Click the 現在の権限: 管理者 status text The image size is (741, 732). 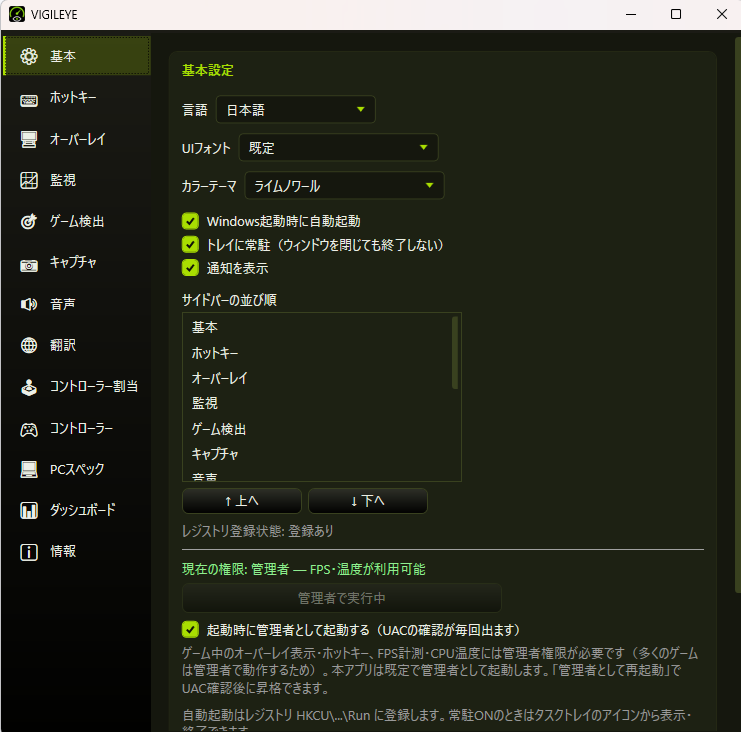click(303, 569)
